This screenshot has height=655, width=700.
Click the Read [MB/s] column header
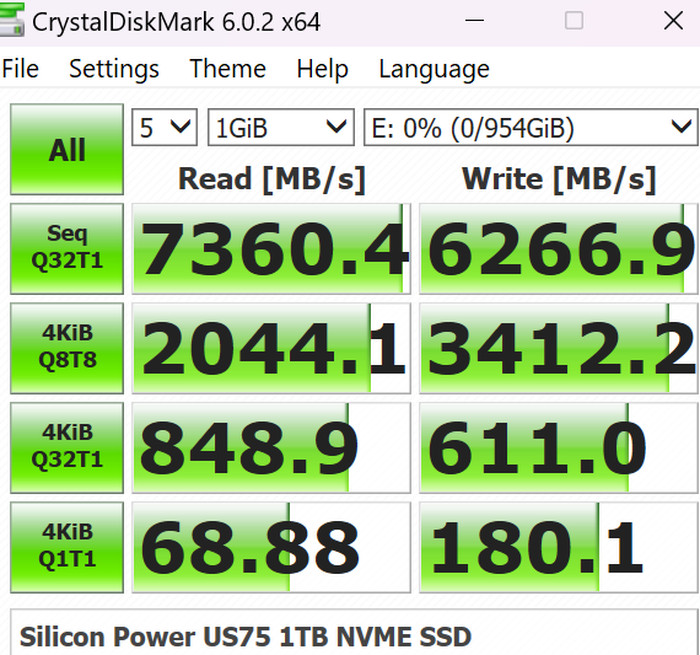click(x=272, y=179)
